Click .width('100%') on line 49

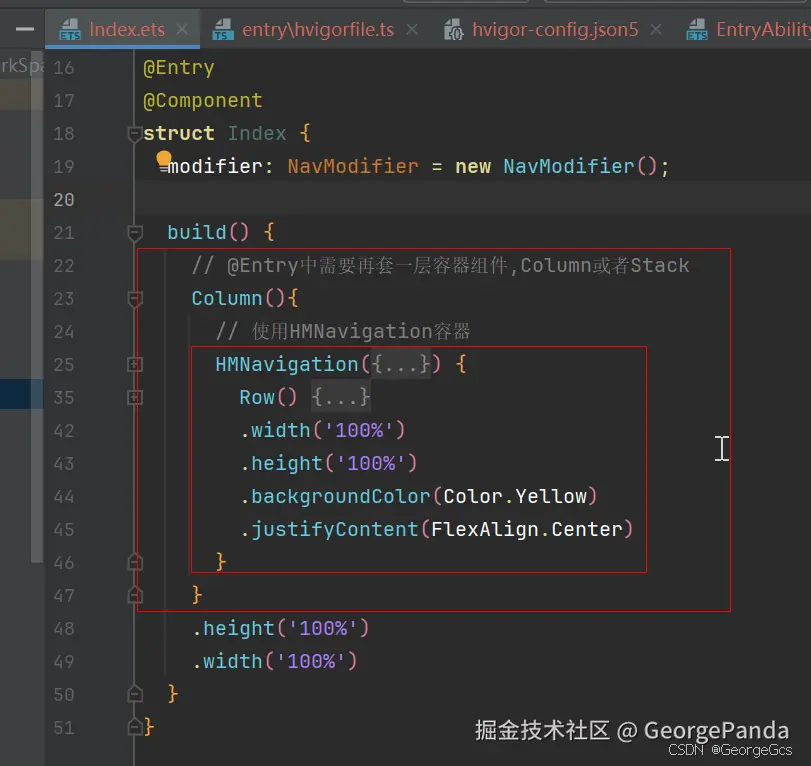[275, 662]
